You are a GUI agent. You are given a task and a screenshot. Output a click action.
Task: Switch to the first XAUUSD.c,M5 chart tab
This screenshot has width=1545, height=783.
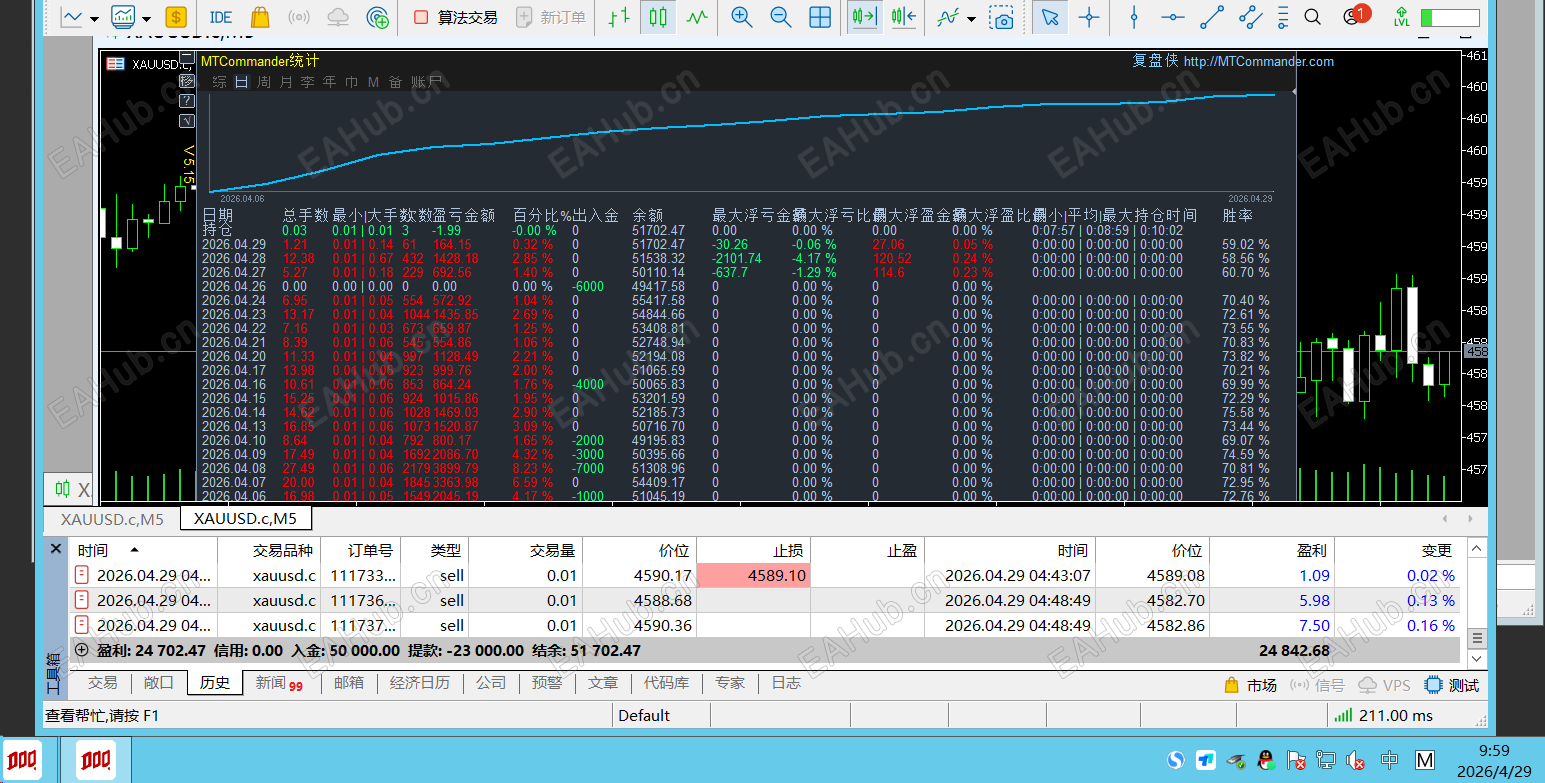click(112, 518)
